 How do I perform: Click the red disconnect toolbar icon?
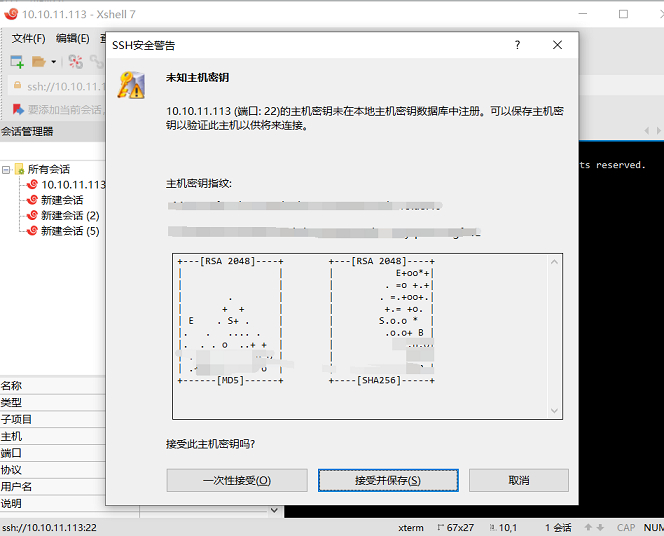click(x=76, y=62)
